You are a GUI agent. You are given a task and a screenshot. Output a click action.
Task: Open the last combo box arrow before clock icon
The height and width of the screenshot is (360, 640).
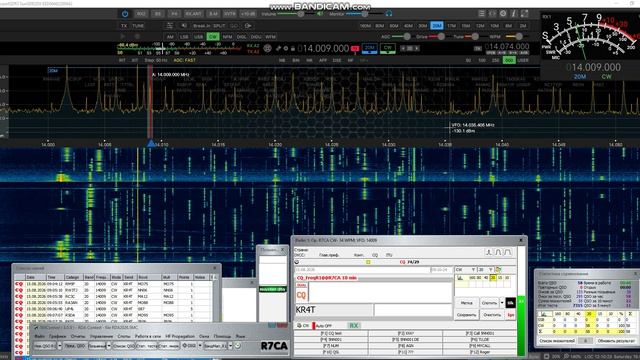pyautogui.click(x=230, y=346)
